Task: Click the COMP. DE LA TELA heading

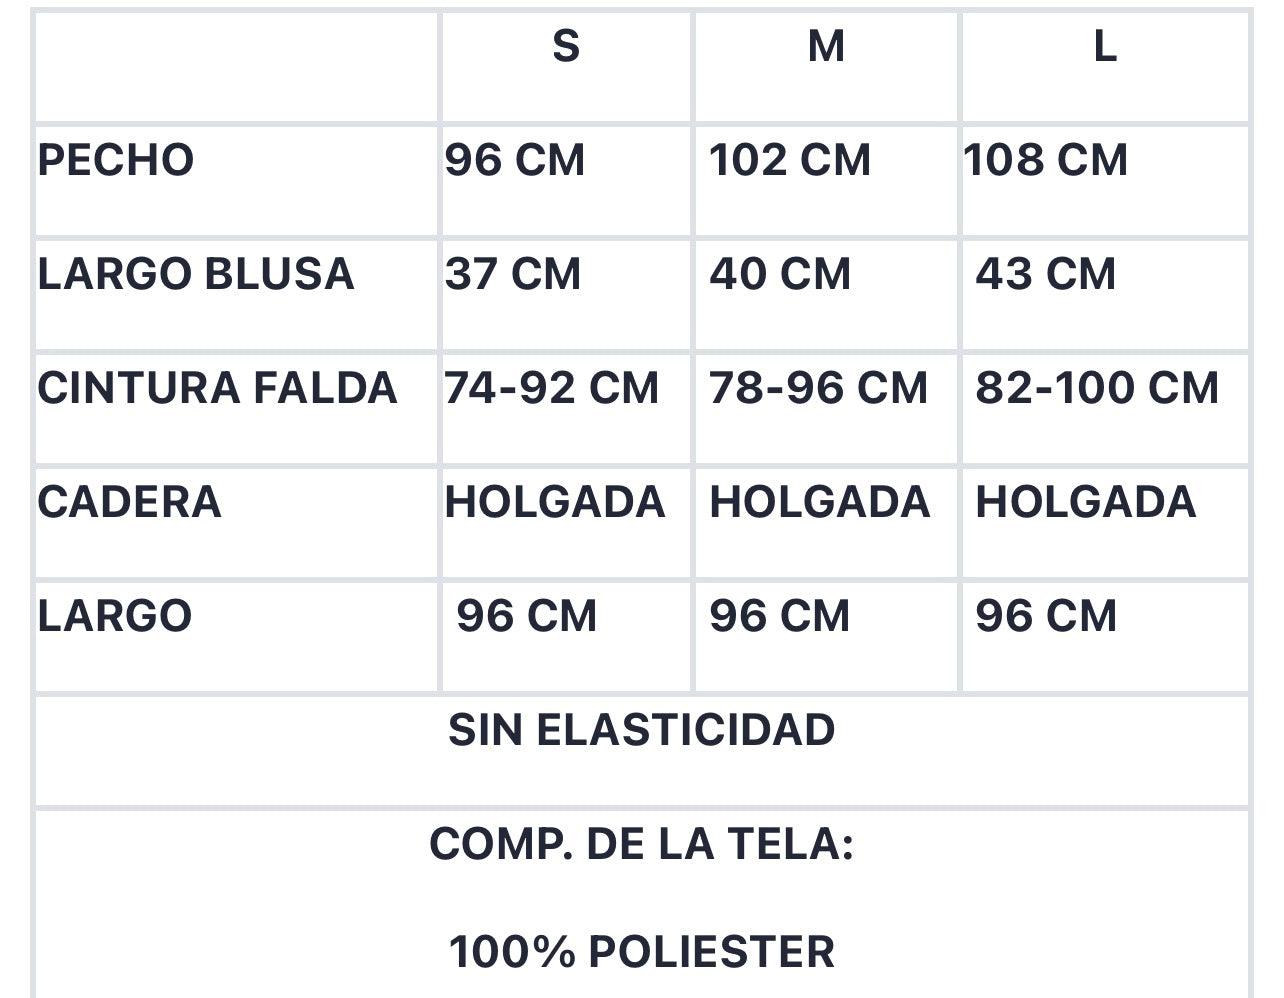Action: click(x=642, y=844)
